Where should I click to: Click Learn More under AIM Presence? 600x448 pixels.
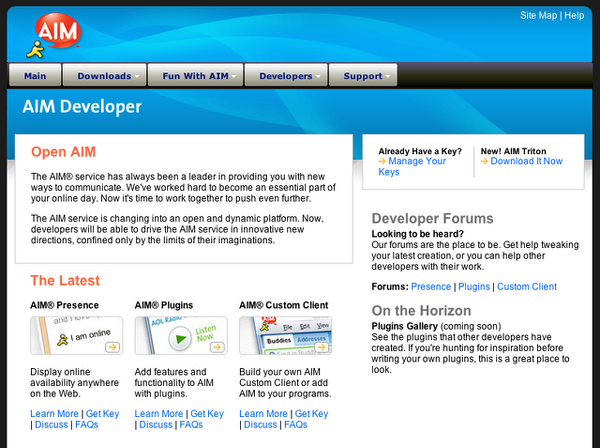pos(54,414)
